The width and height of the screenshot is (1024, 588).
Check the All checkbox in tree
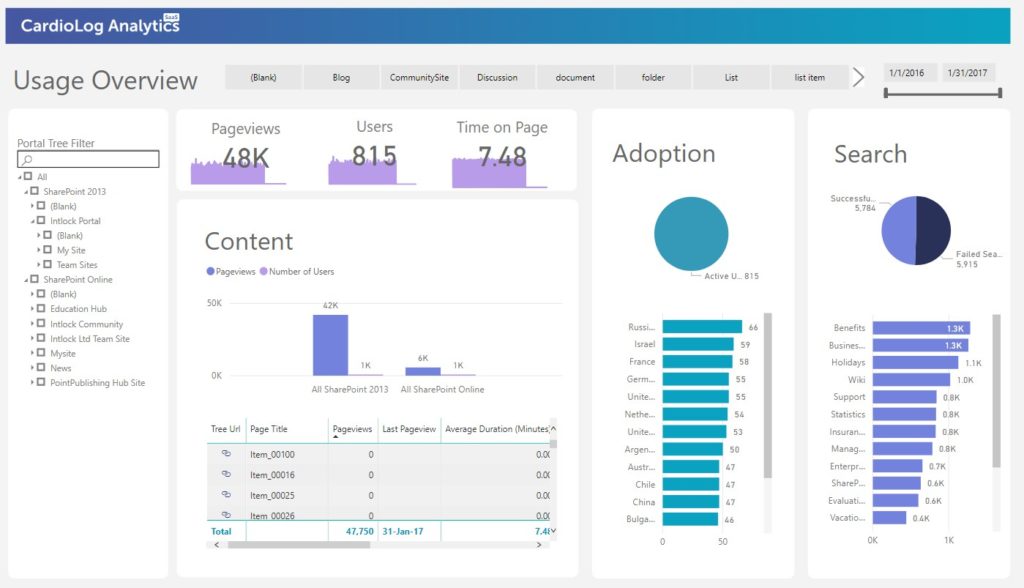point(27,176)
